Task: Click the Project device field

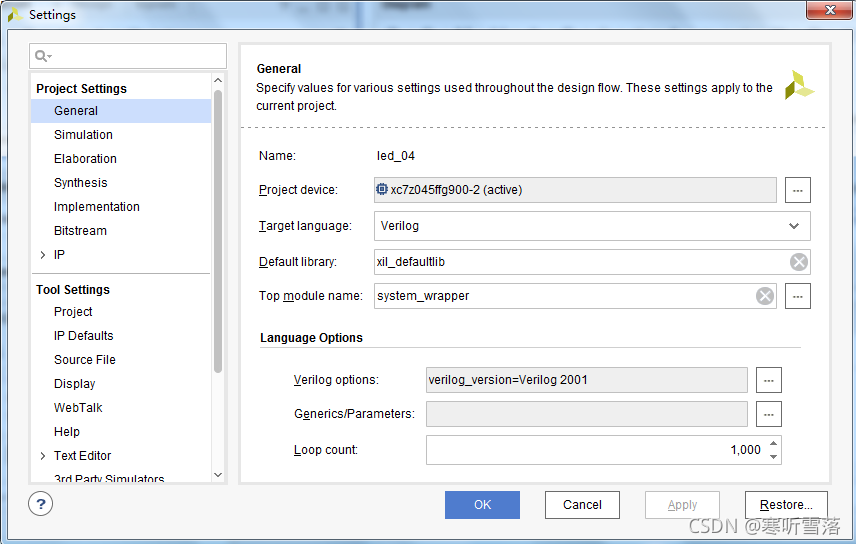Action: [575, 190]
